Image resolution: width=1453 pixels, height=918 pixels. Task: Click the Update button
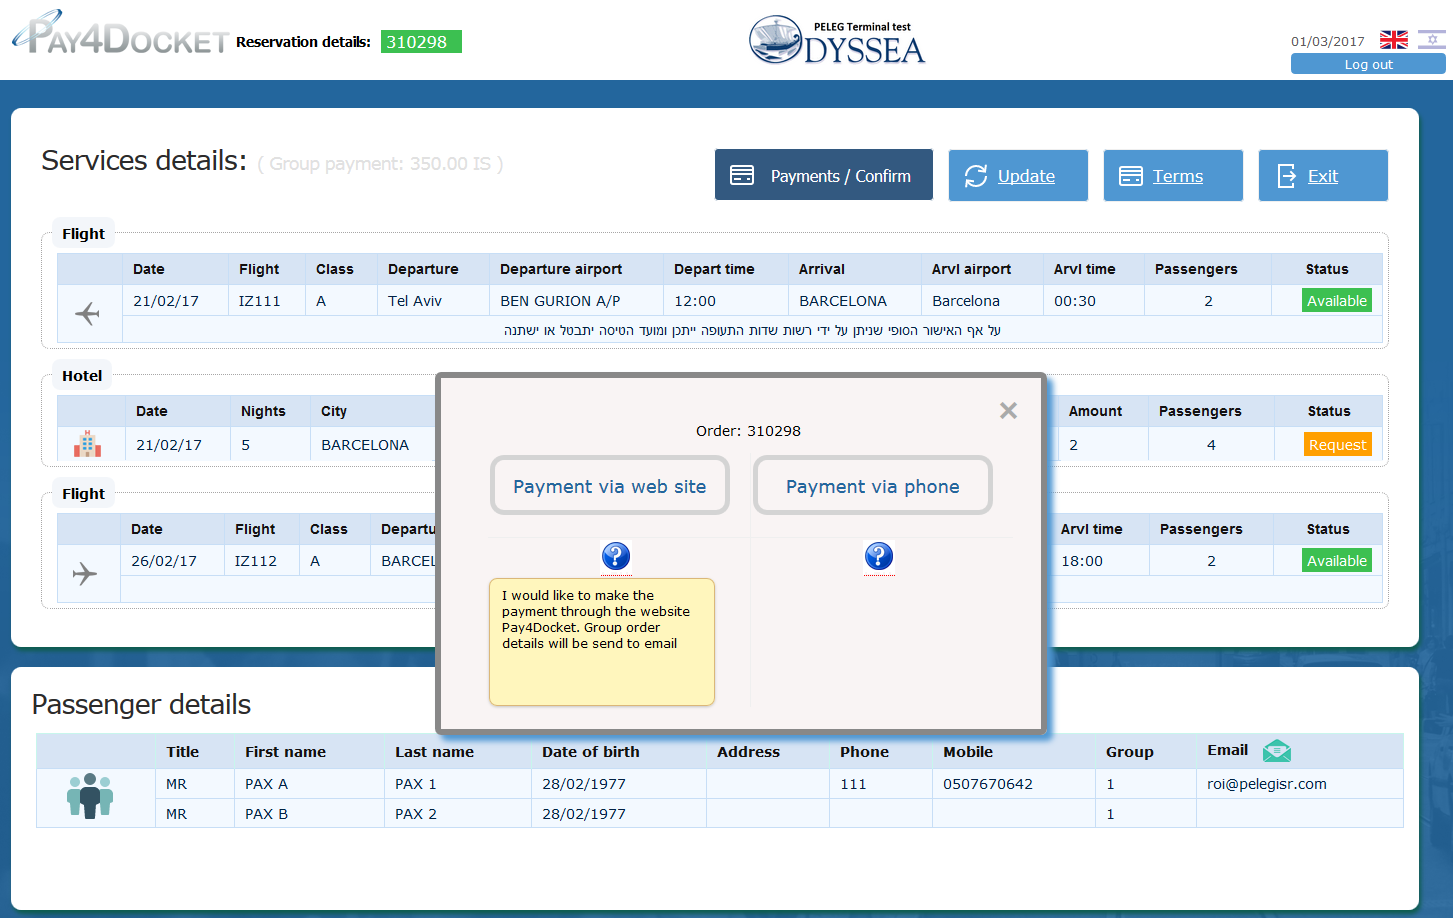pos(1018,175)
